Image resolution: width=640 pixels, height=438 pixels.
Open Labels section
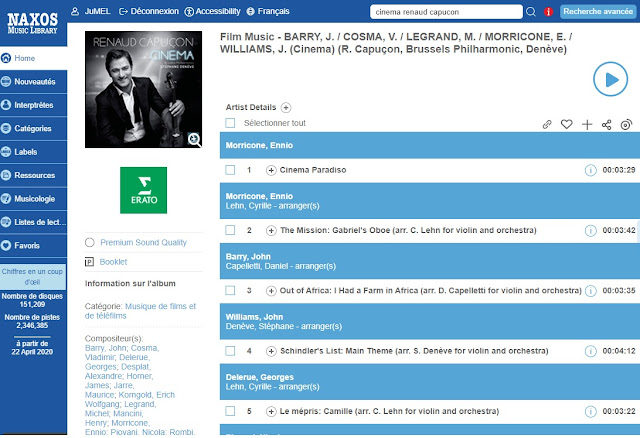[x=33, y=152]
